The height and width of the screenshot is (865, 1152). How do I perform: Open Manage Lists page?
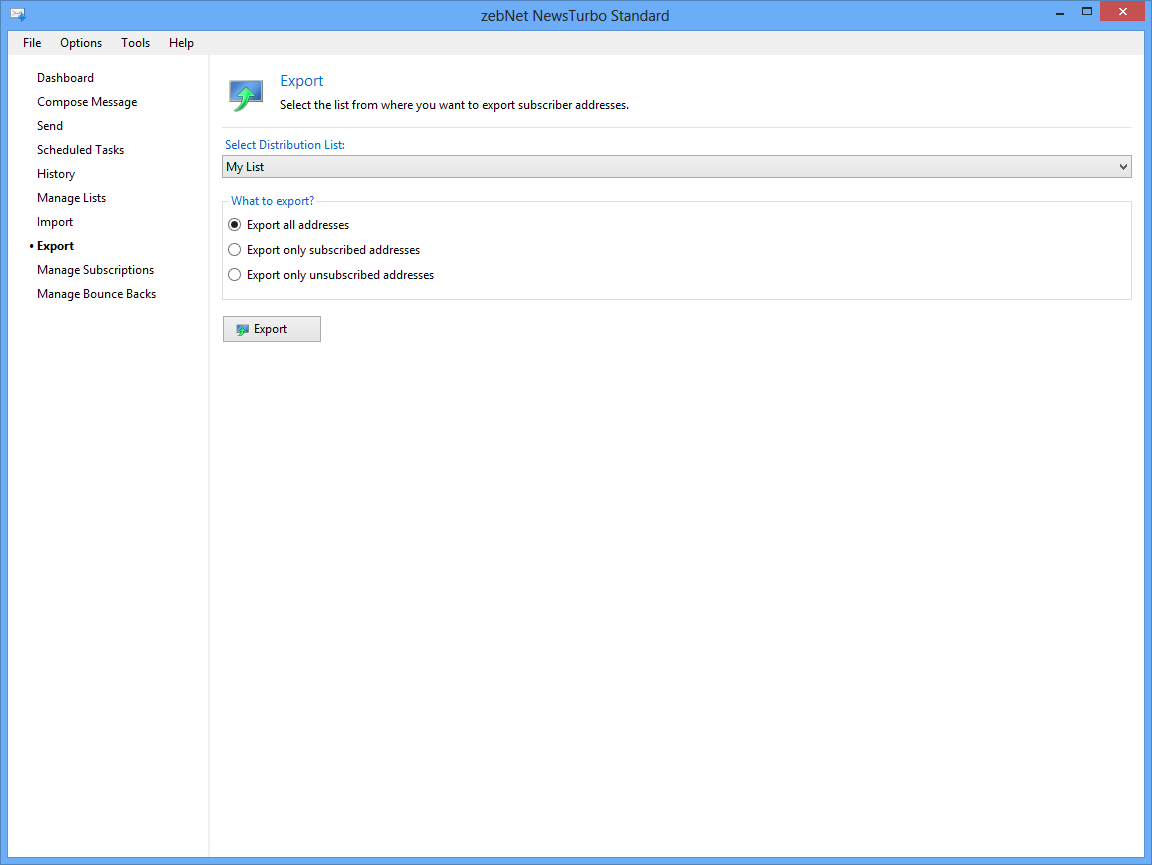click(72, 198)
